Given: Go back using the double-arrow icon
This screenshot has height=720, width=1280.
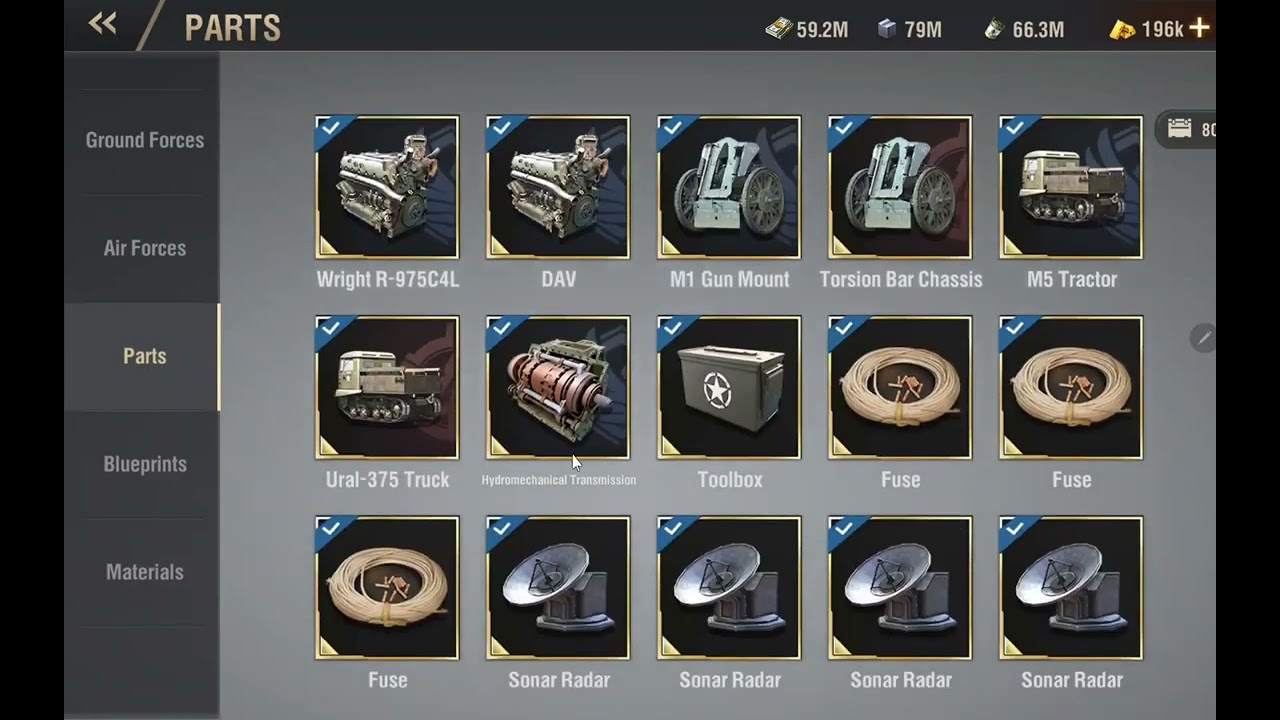Looking at the screenshot, I should click(102, 24).
